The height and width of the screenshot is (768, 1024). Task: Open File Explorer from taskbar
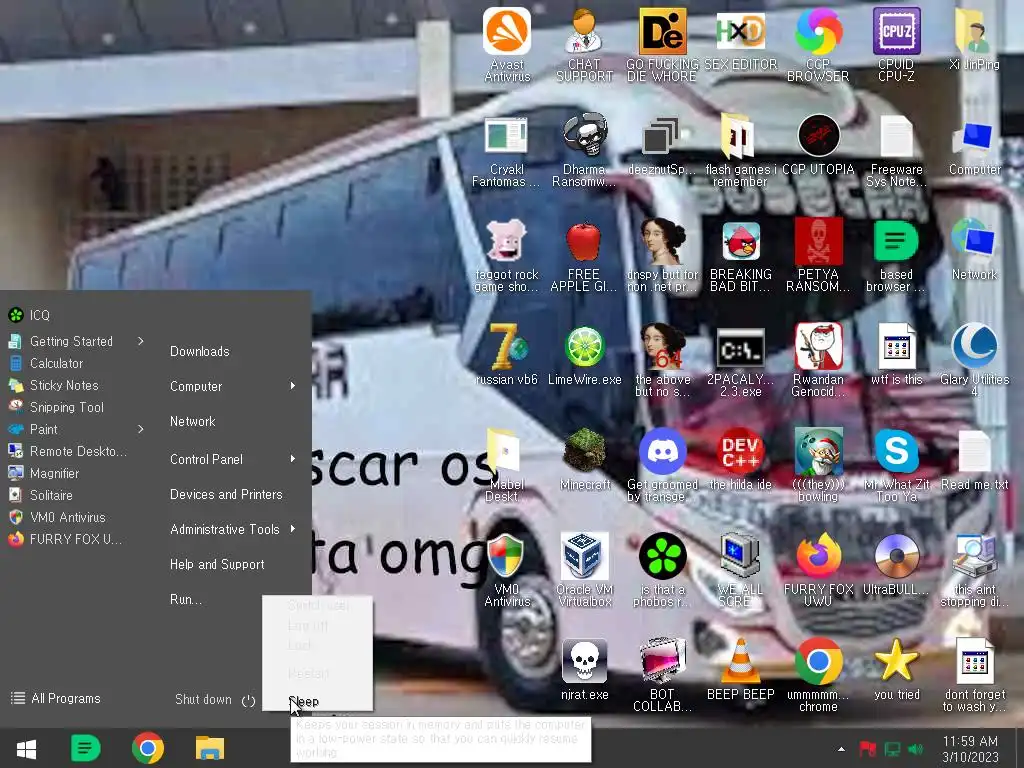click(x=210, y=748)
